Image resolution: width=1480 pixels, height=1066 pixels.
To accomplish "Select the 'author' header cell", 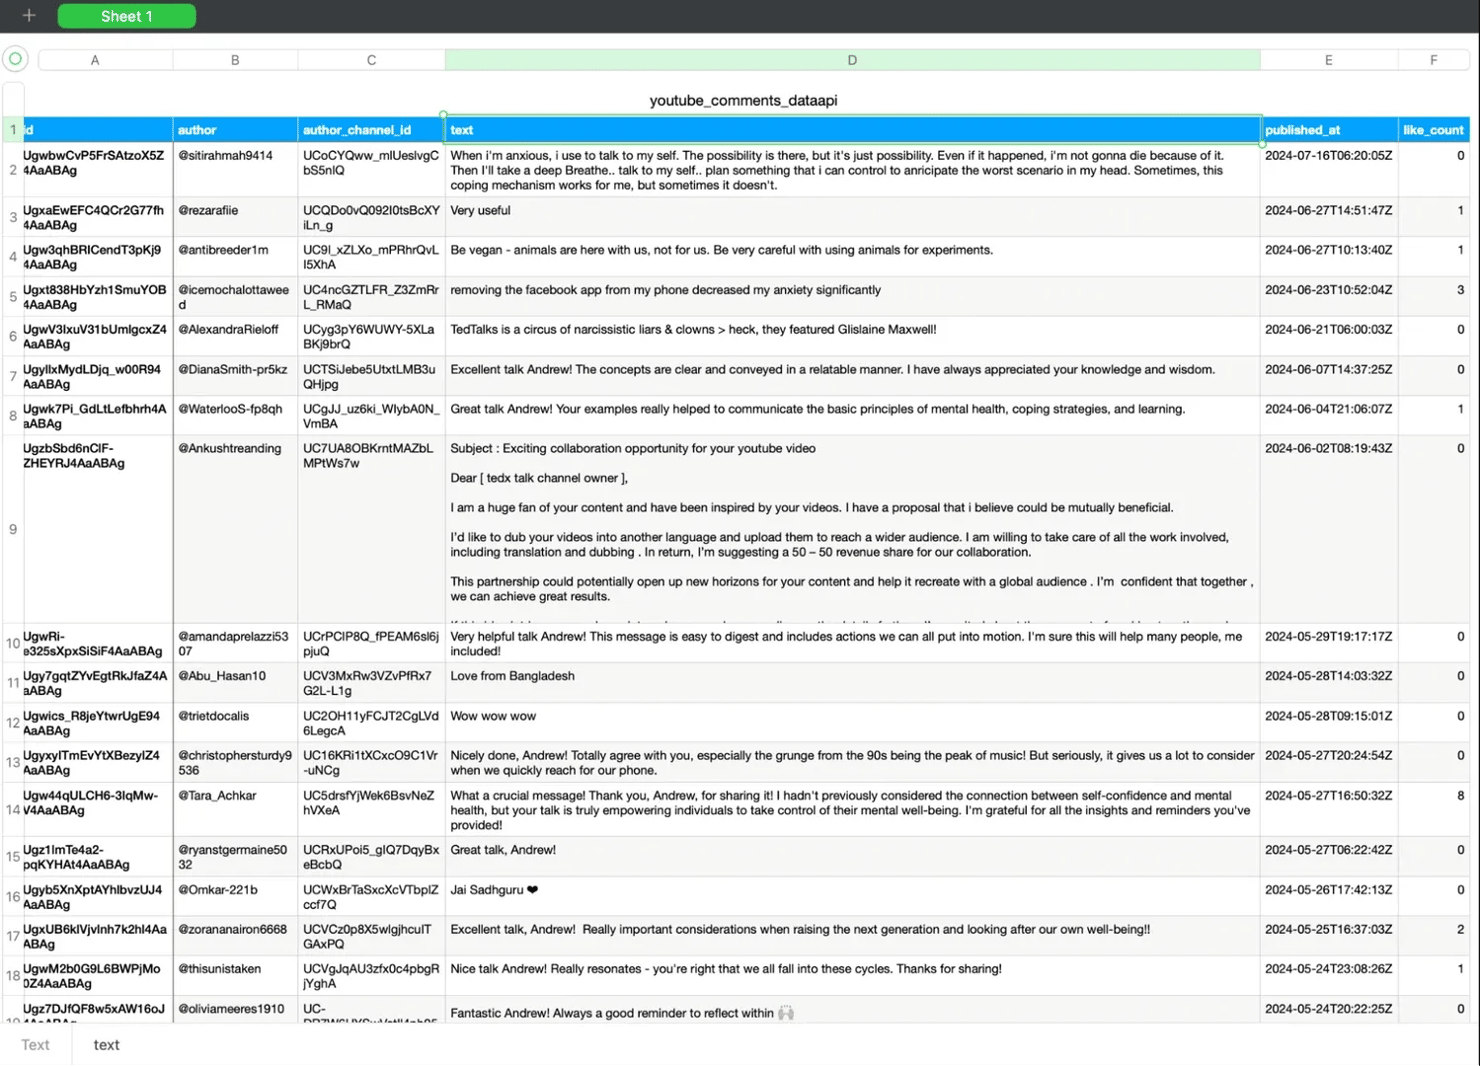I will point(235,130).
